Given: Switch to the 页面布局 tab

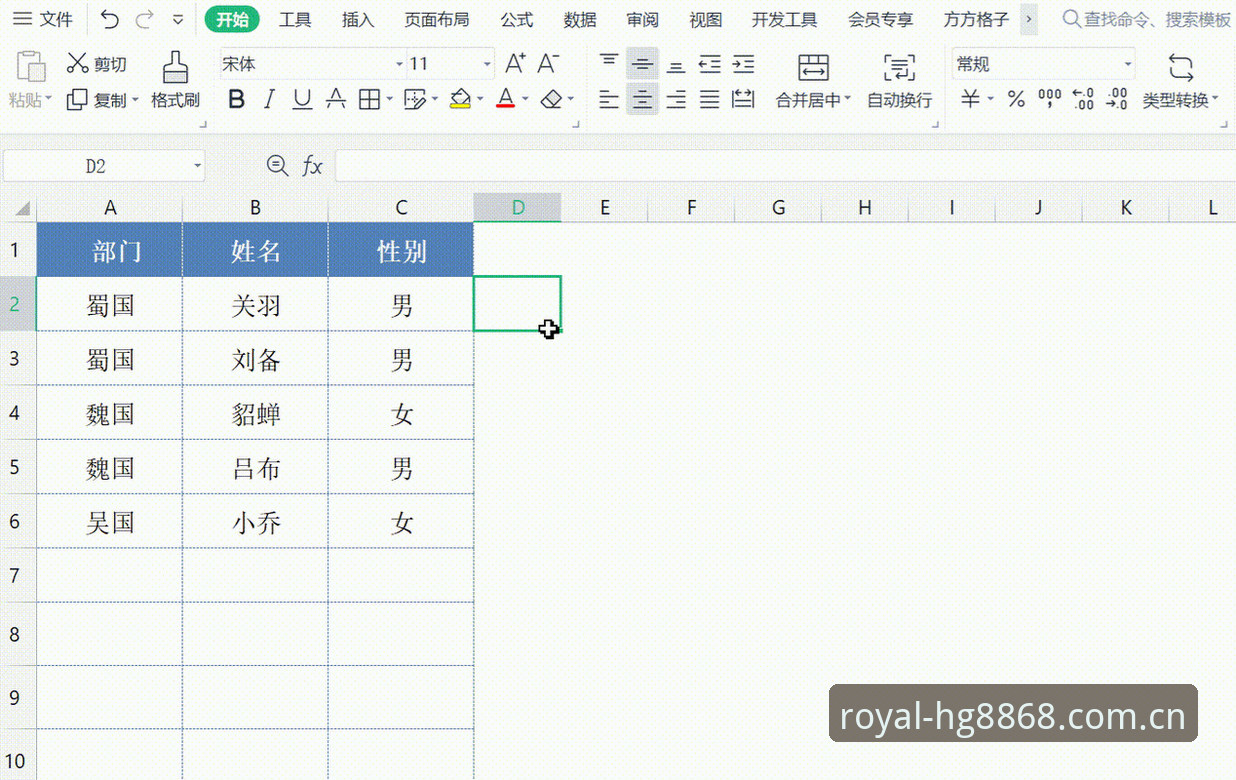Looking at the screenshot, I should point(436,19).
